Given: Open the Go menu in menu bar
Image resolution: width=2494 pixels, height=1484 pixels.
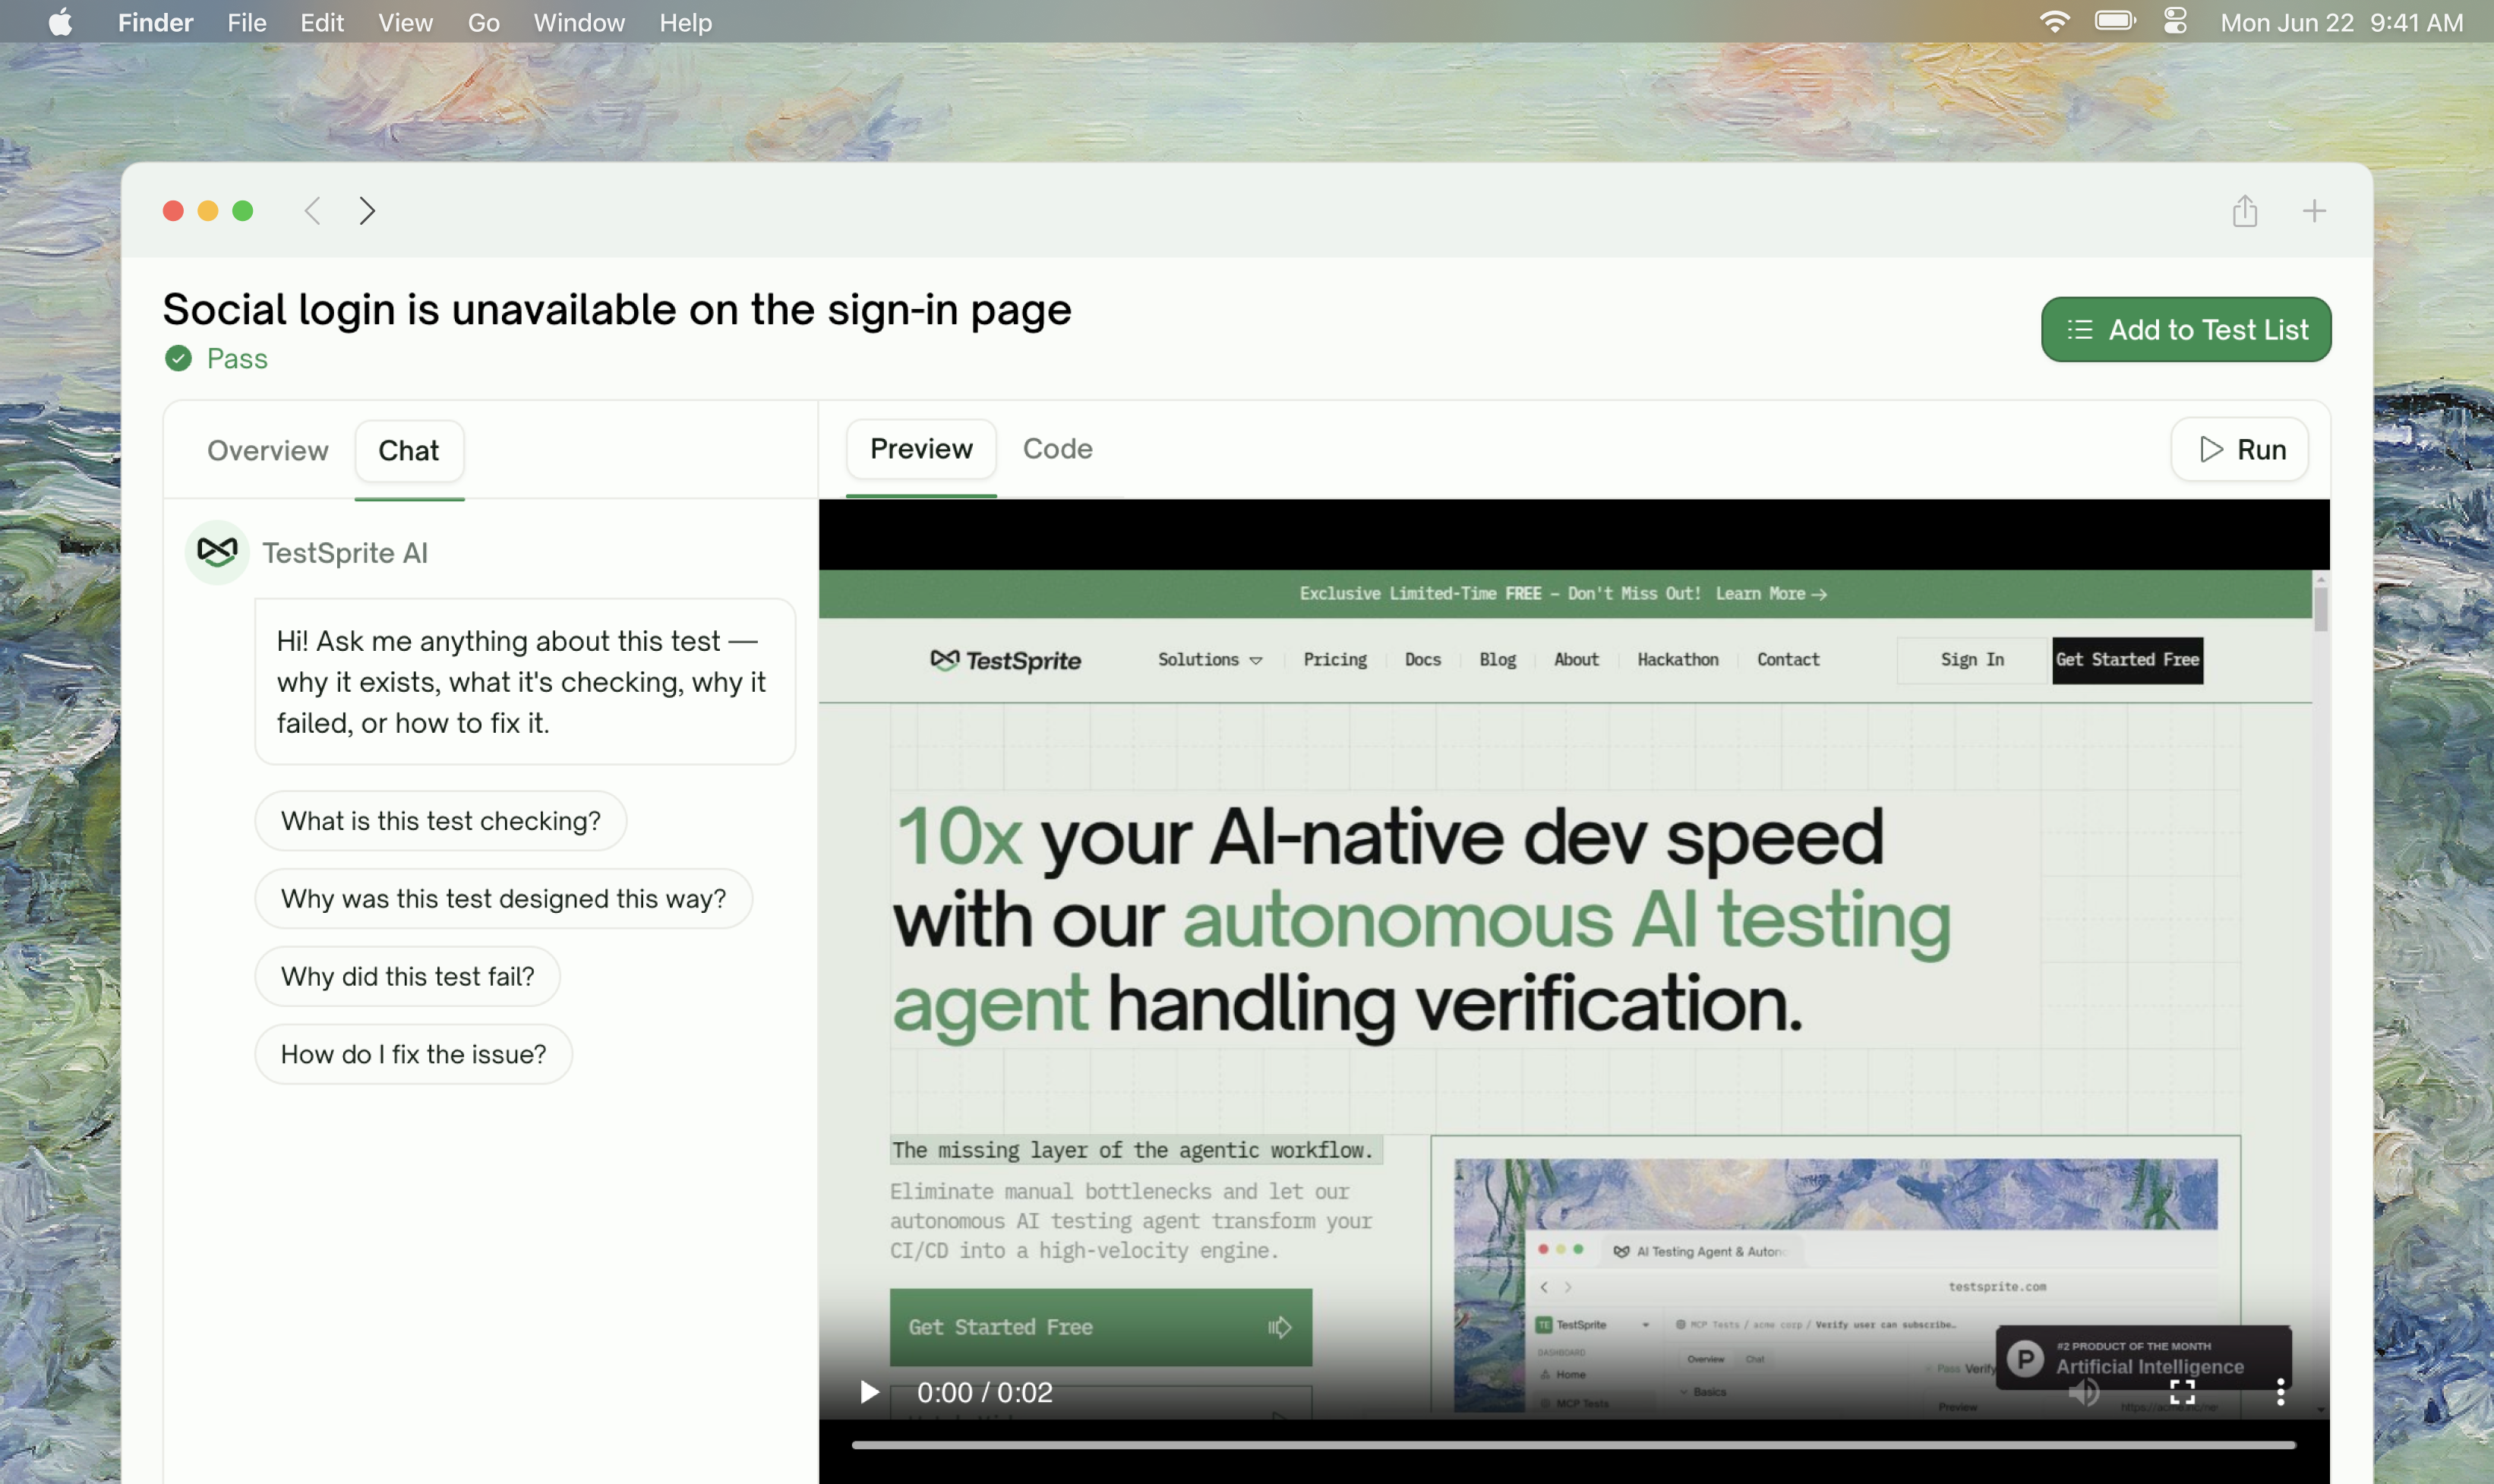Looking at the screenshot, I should point(483,22).
